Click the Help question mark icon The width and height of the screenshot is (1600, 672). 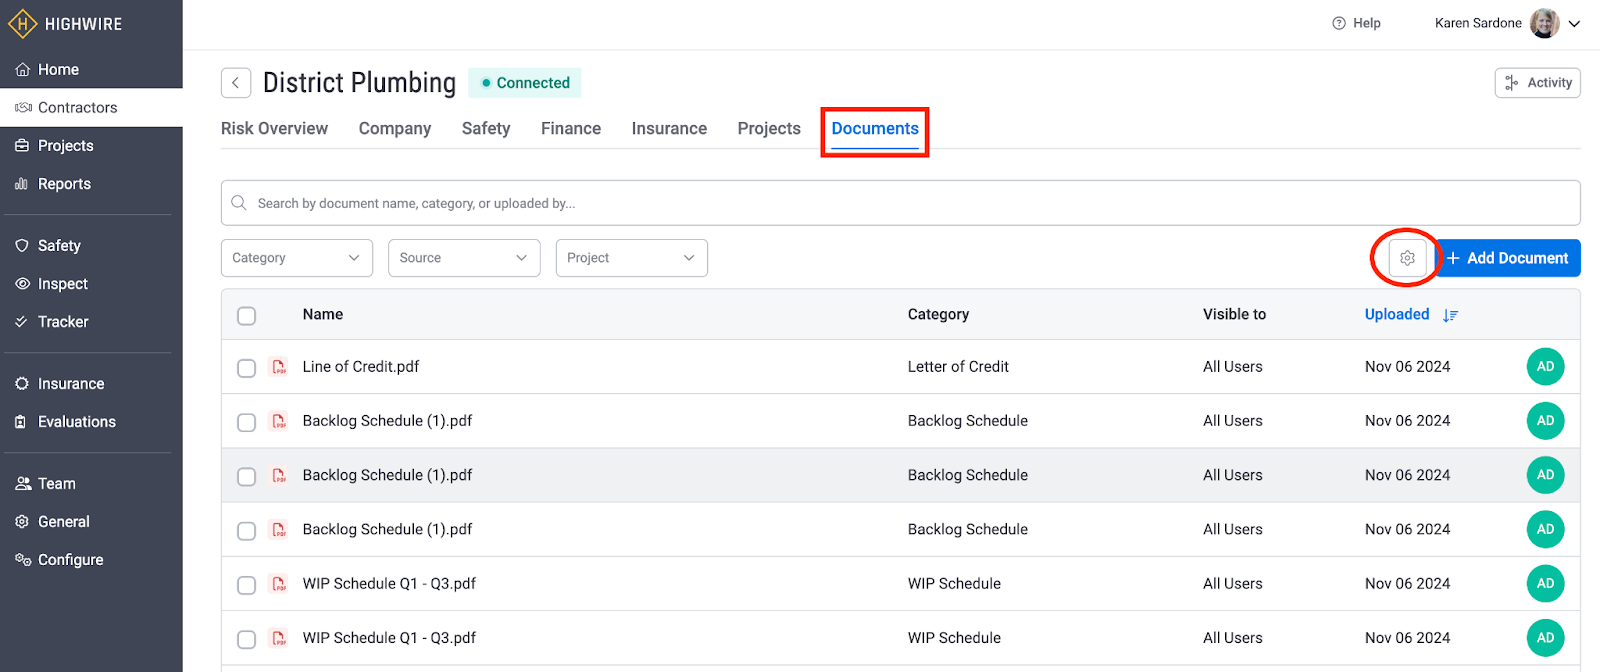click(x=1339, y=23)
